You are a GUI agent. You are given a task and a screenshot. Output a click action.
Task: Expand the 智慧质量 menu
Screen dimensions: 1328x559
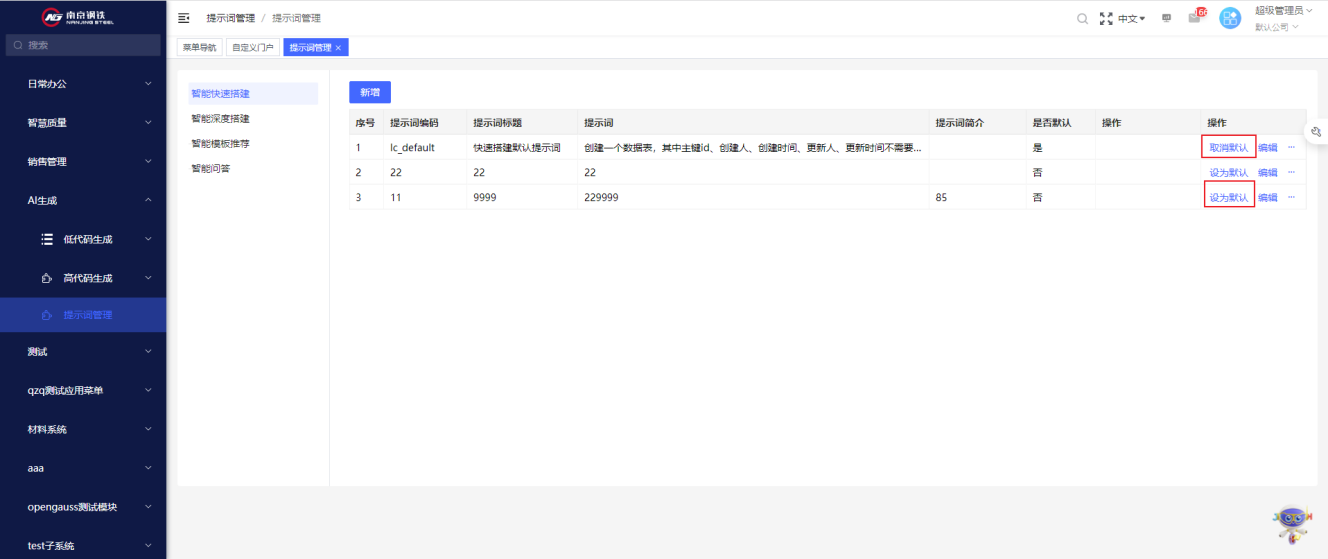83,123
